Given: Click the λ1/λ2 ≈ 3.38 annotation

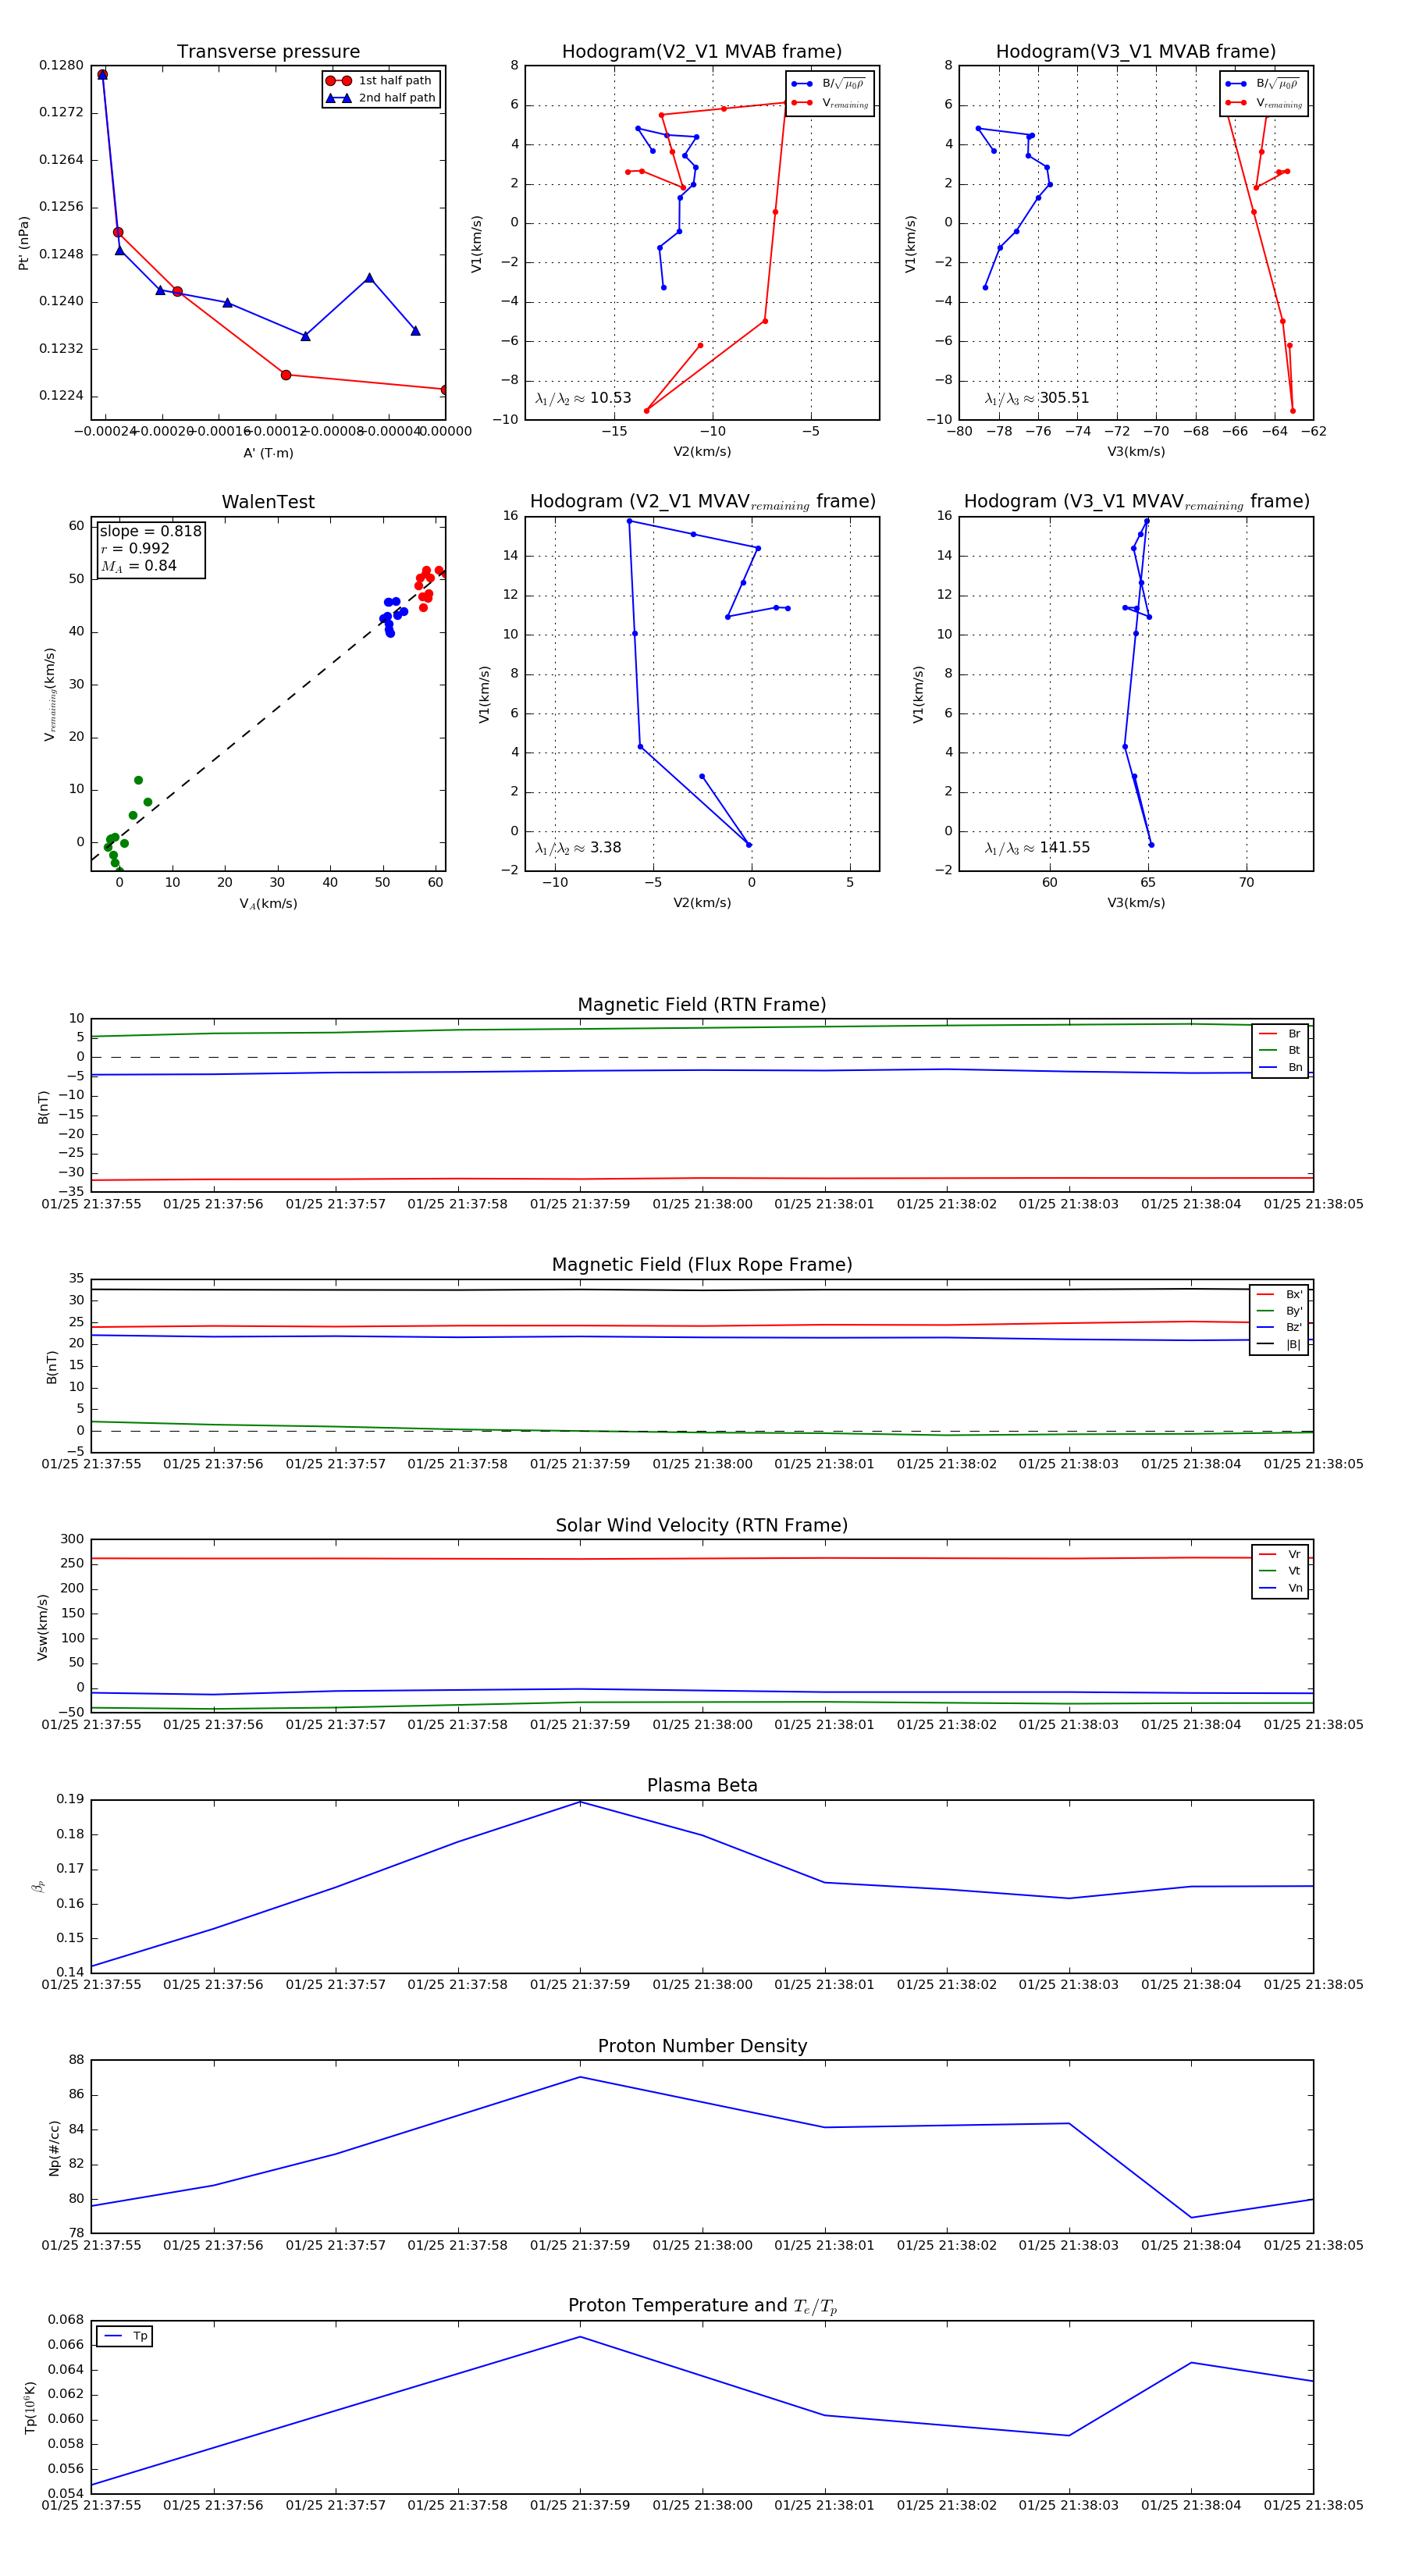Looking at the screenshot, I should point(578,848).
